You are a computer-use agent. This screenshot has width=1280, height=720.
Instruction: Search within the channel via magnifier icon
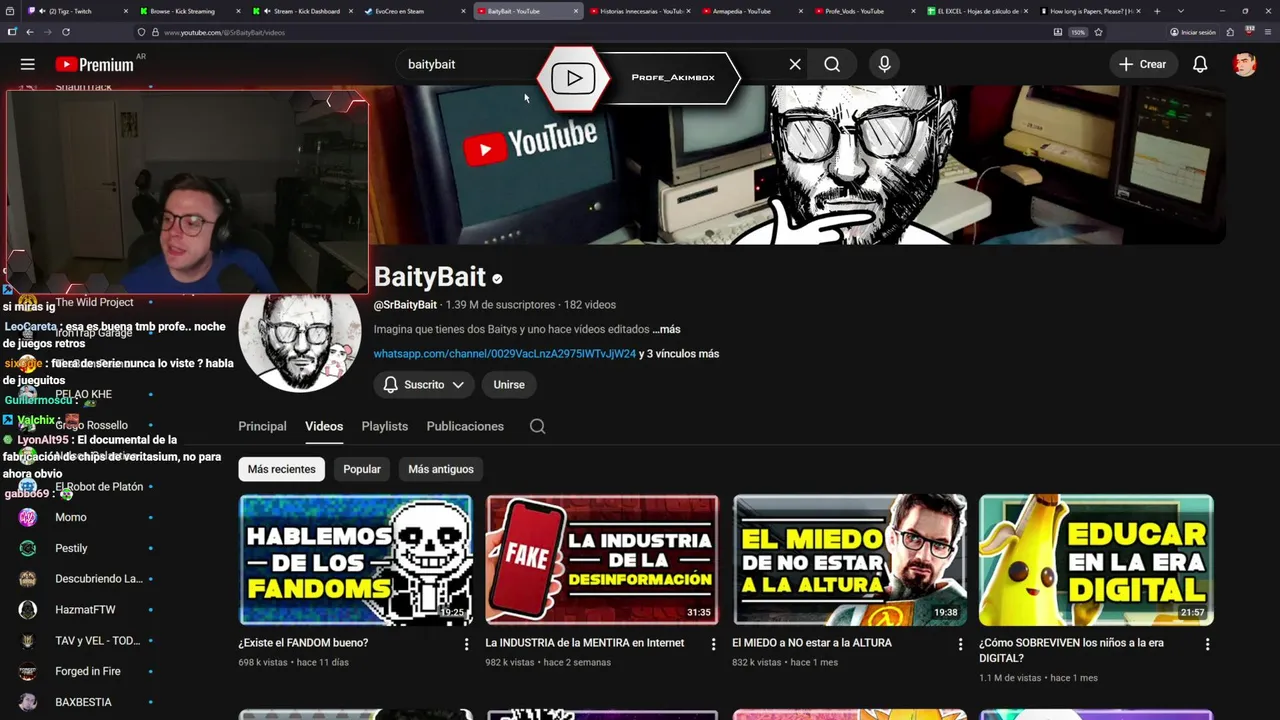point(537,426)
